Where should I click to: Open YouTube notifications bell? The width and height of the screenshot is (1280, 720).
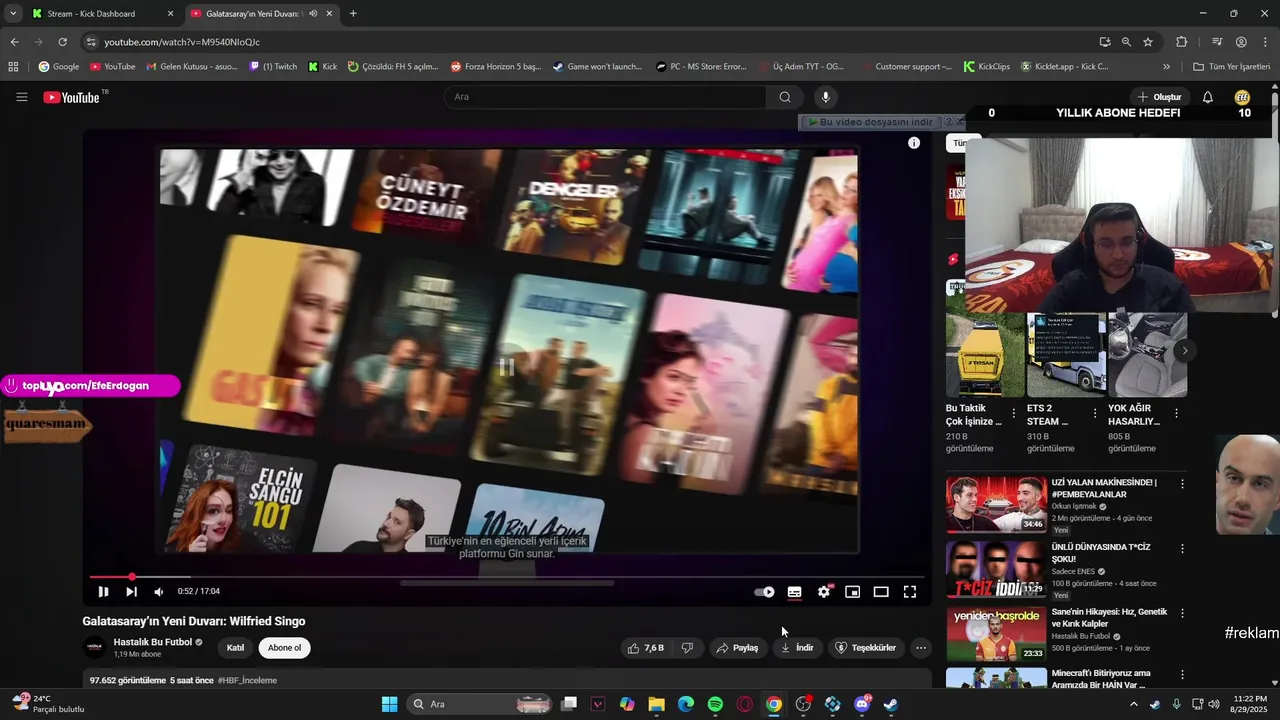tap(1208, 97)
